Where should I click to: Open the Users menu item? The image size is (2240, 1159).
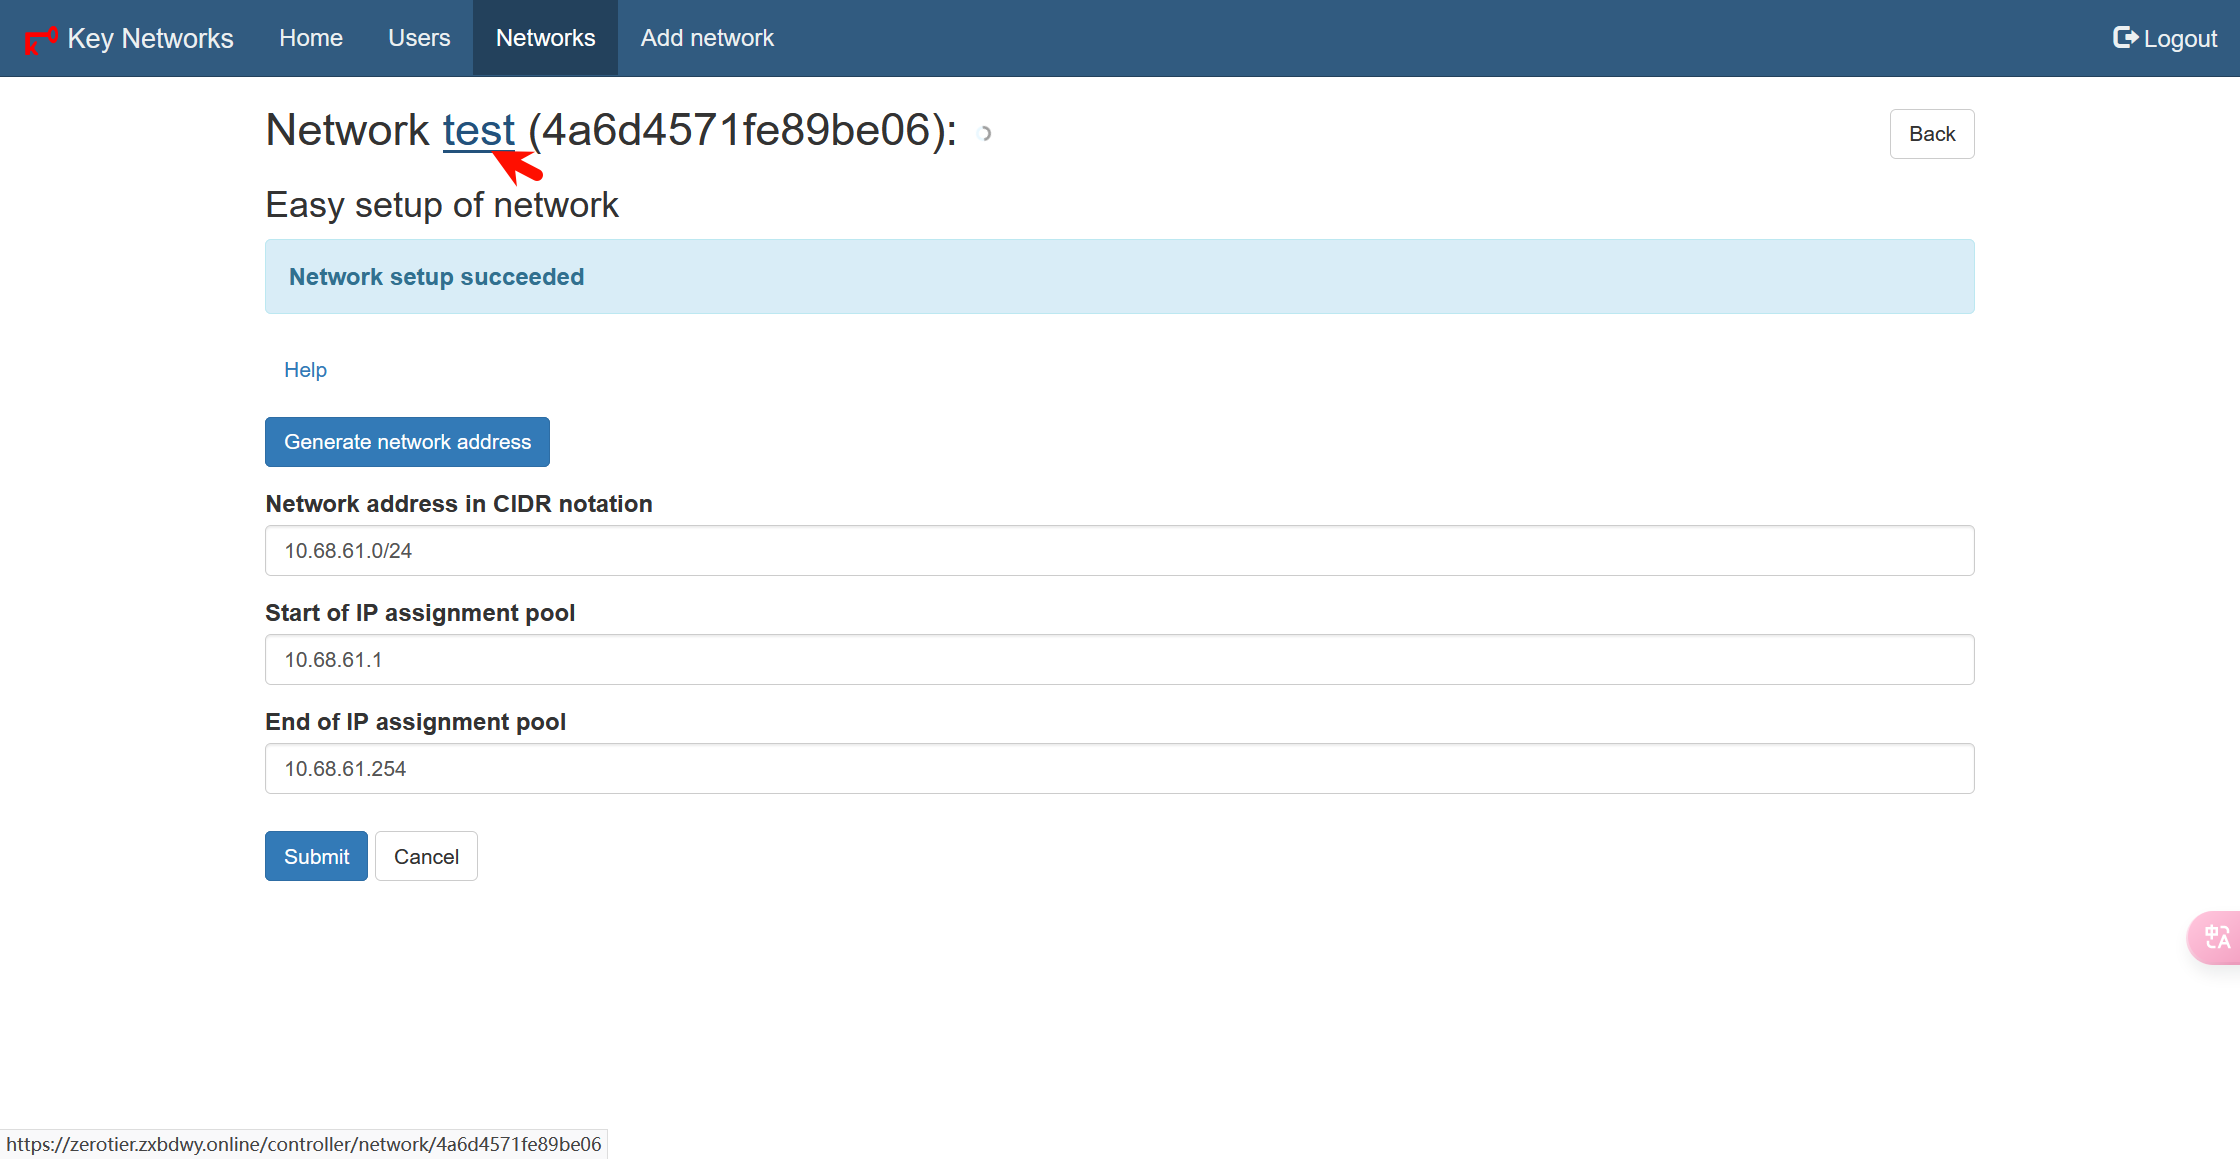tap(419, 38)
